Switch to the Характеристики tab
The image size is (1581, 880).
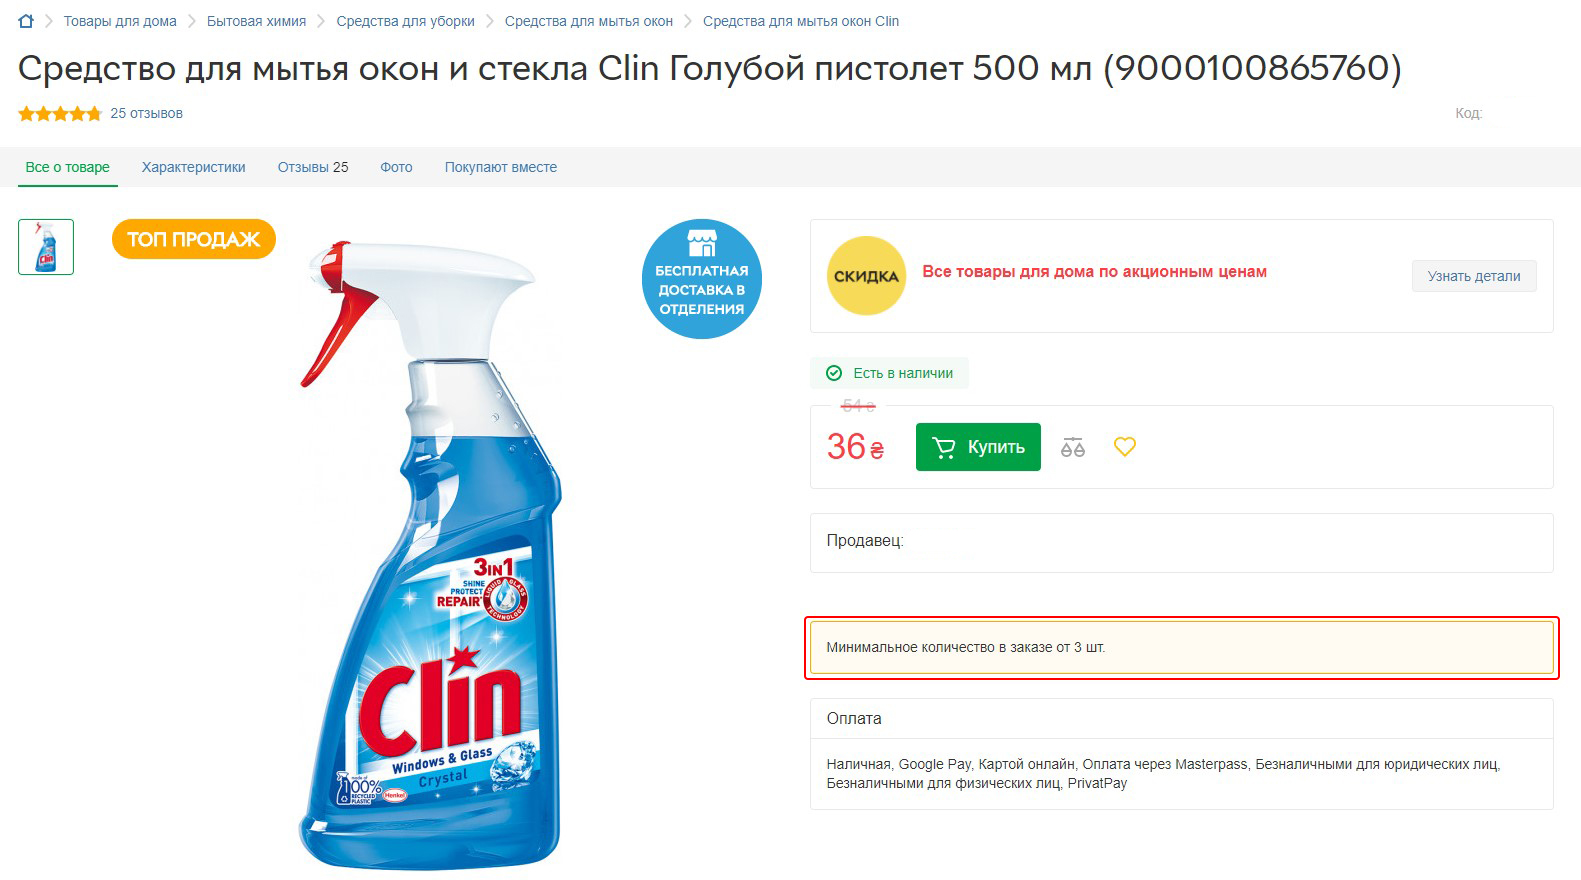pyautogui.click(x=193, y=167)
